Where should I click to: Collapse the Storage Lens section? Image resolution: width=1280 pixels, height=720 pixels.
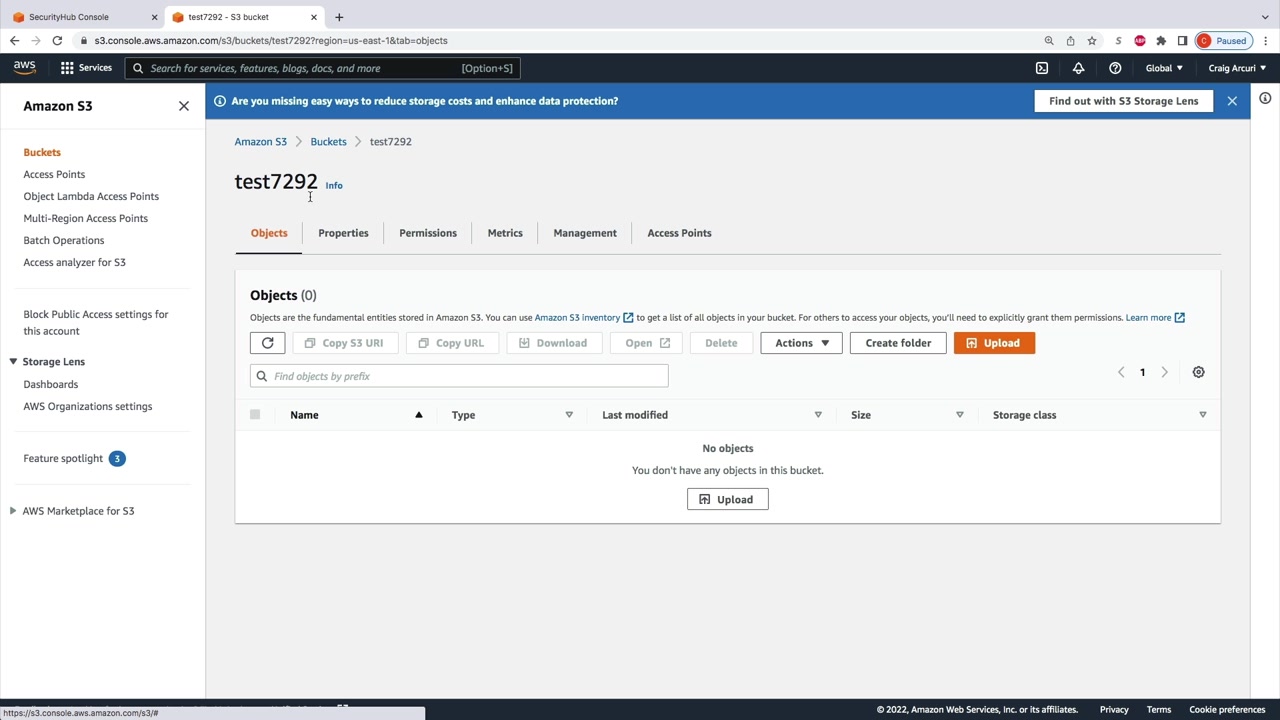13,362
